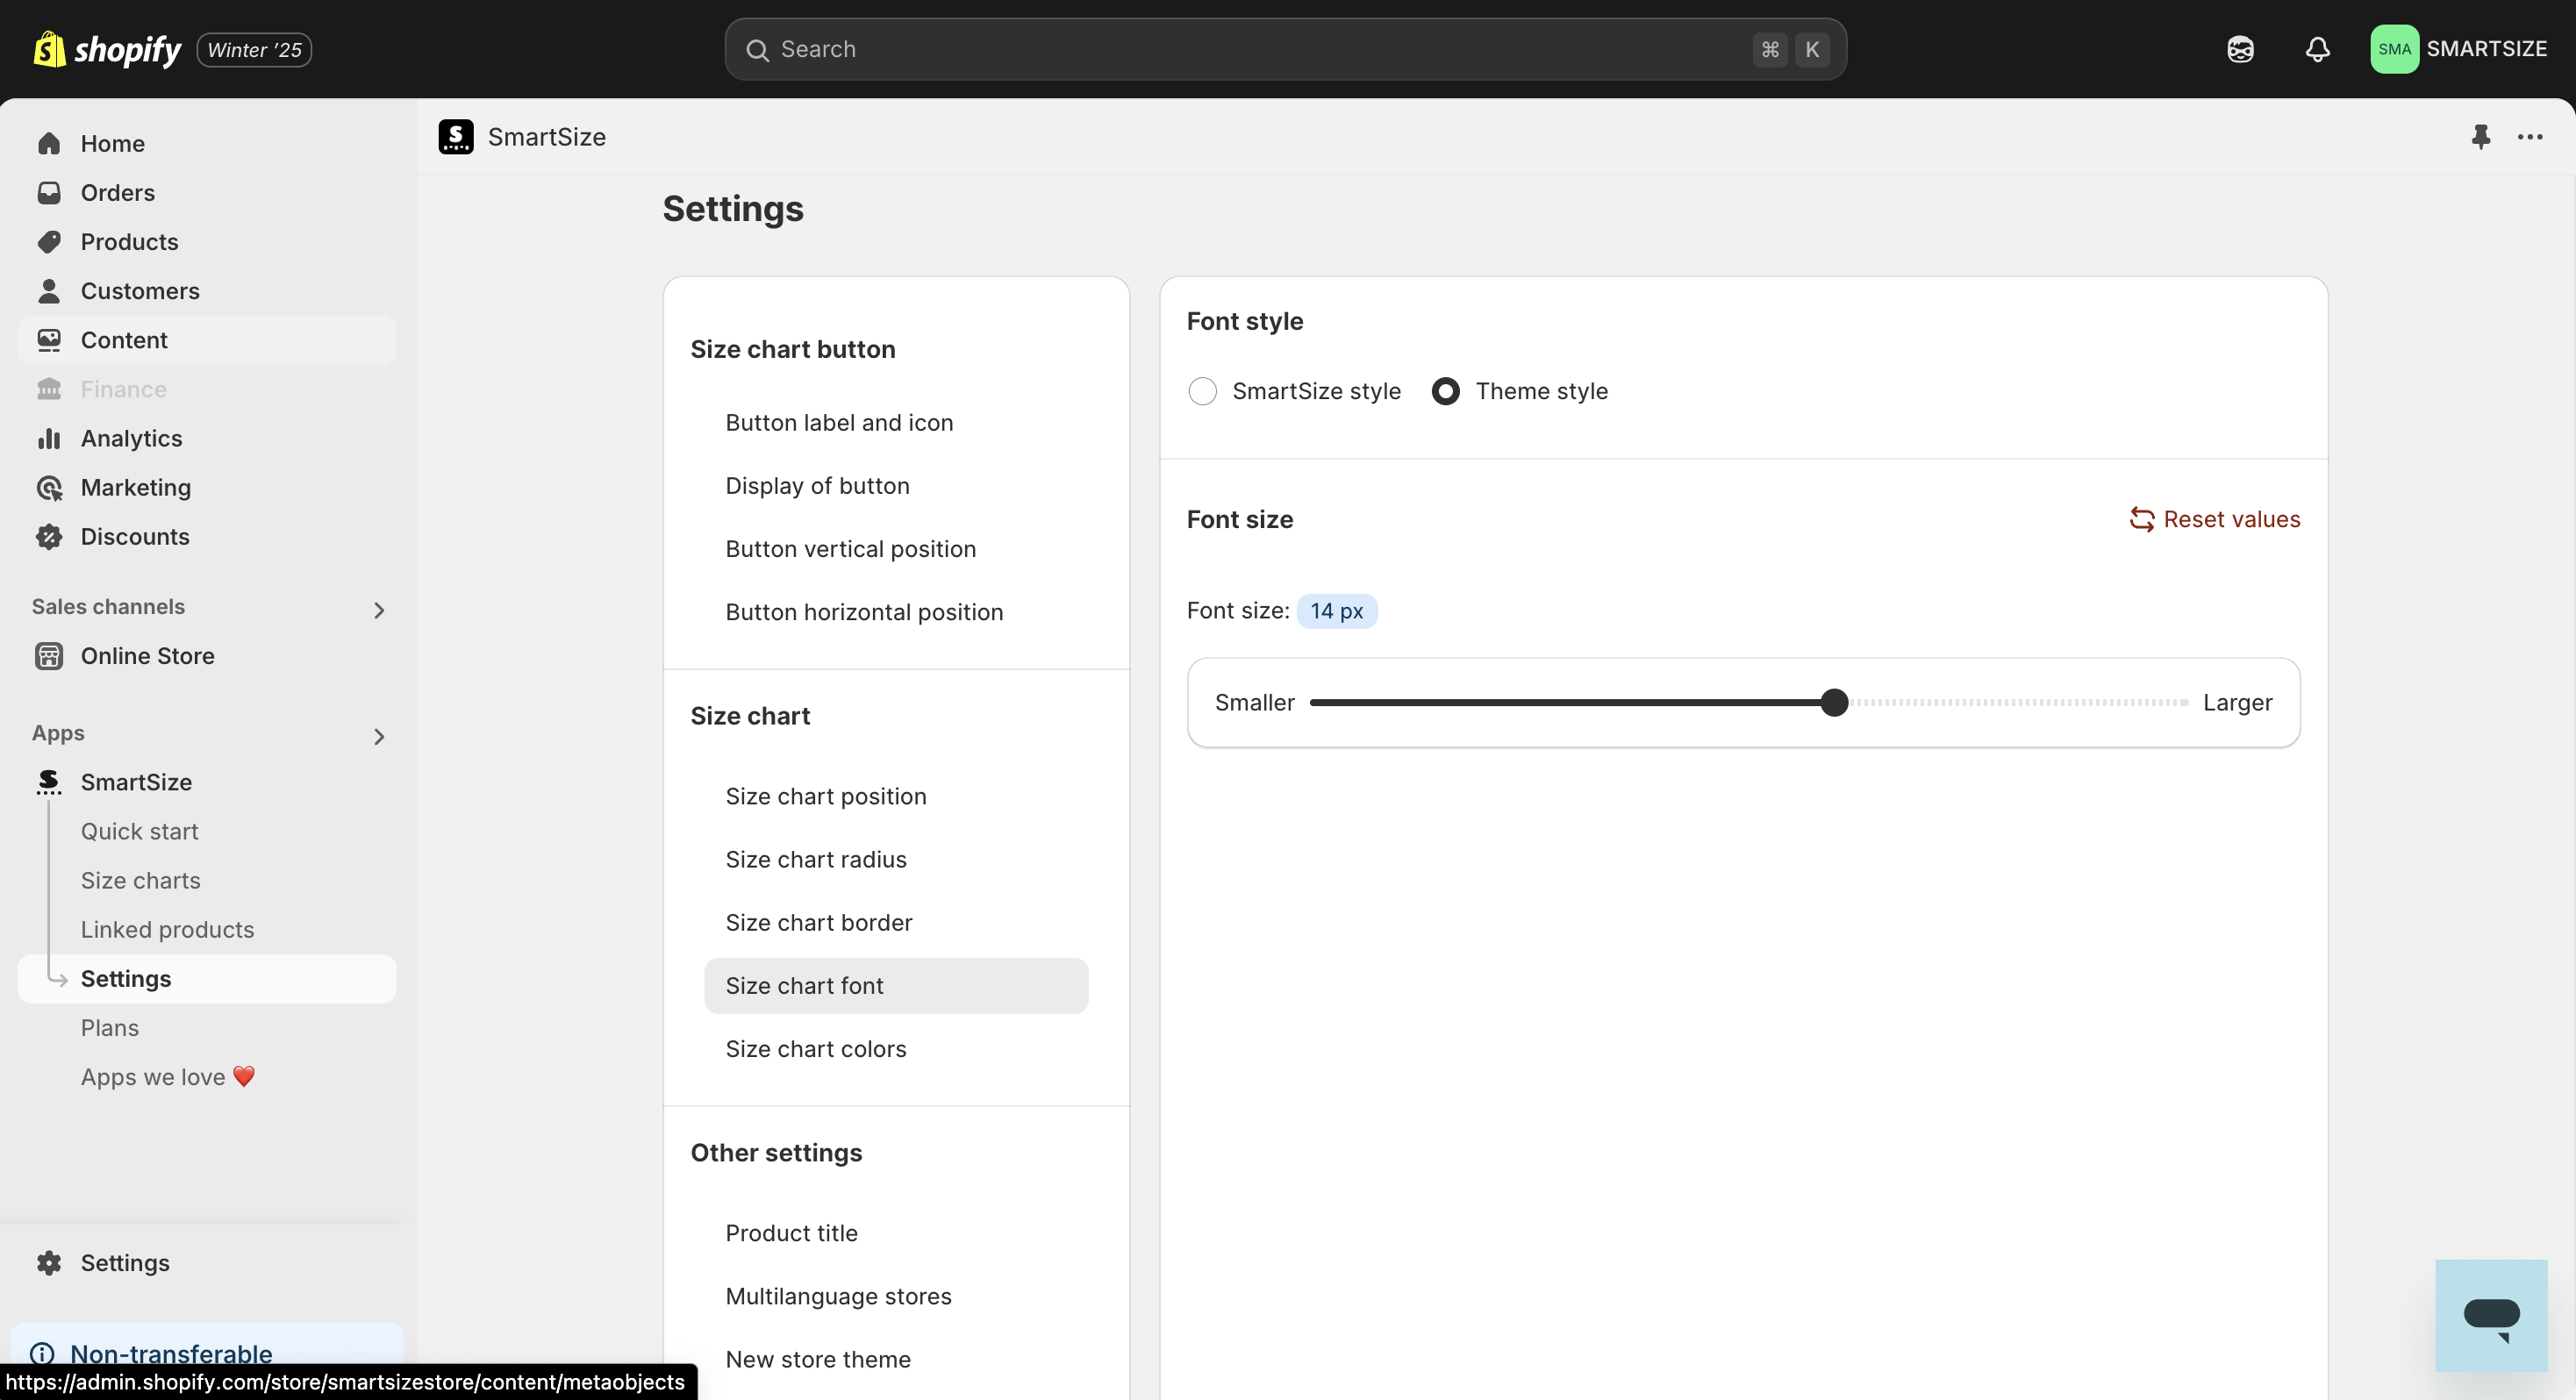Click the SmartSize logo in app header
This screenshot has width=2576, height=1400.
click(x=456, y=136)
